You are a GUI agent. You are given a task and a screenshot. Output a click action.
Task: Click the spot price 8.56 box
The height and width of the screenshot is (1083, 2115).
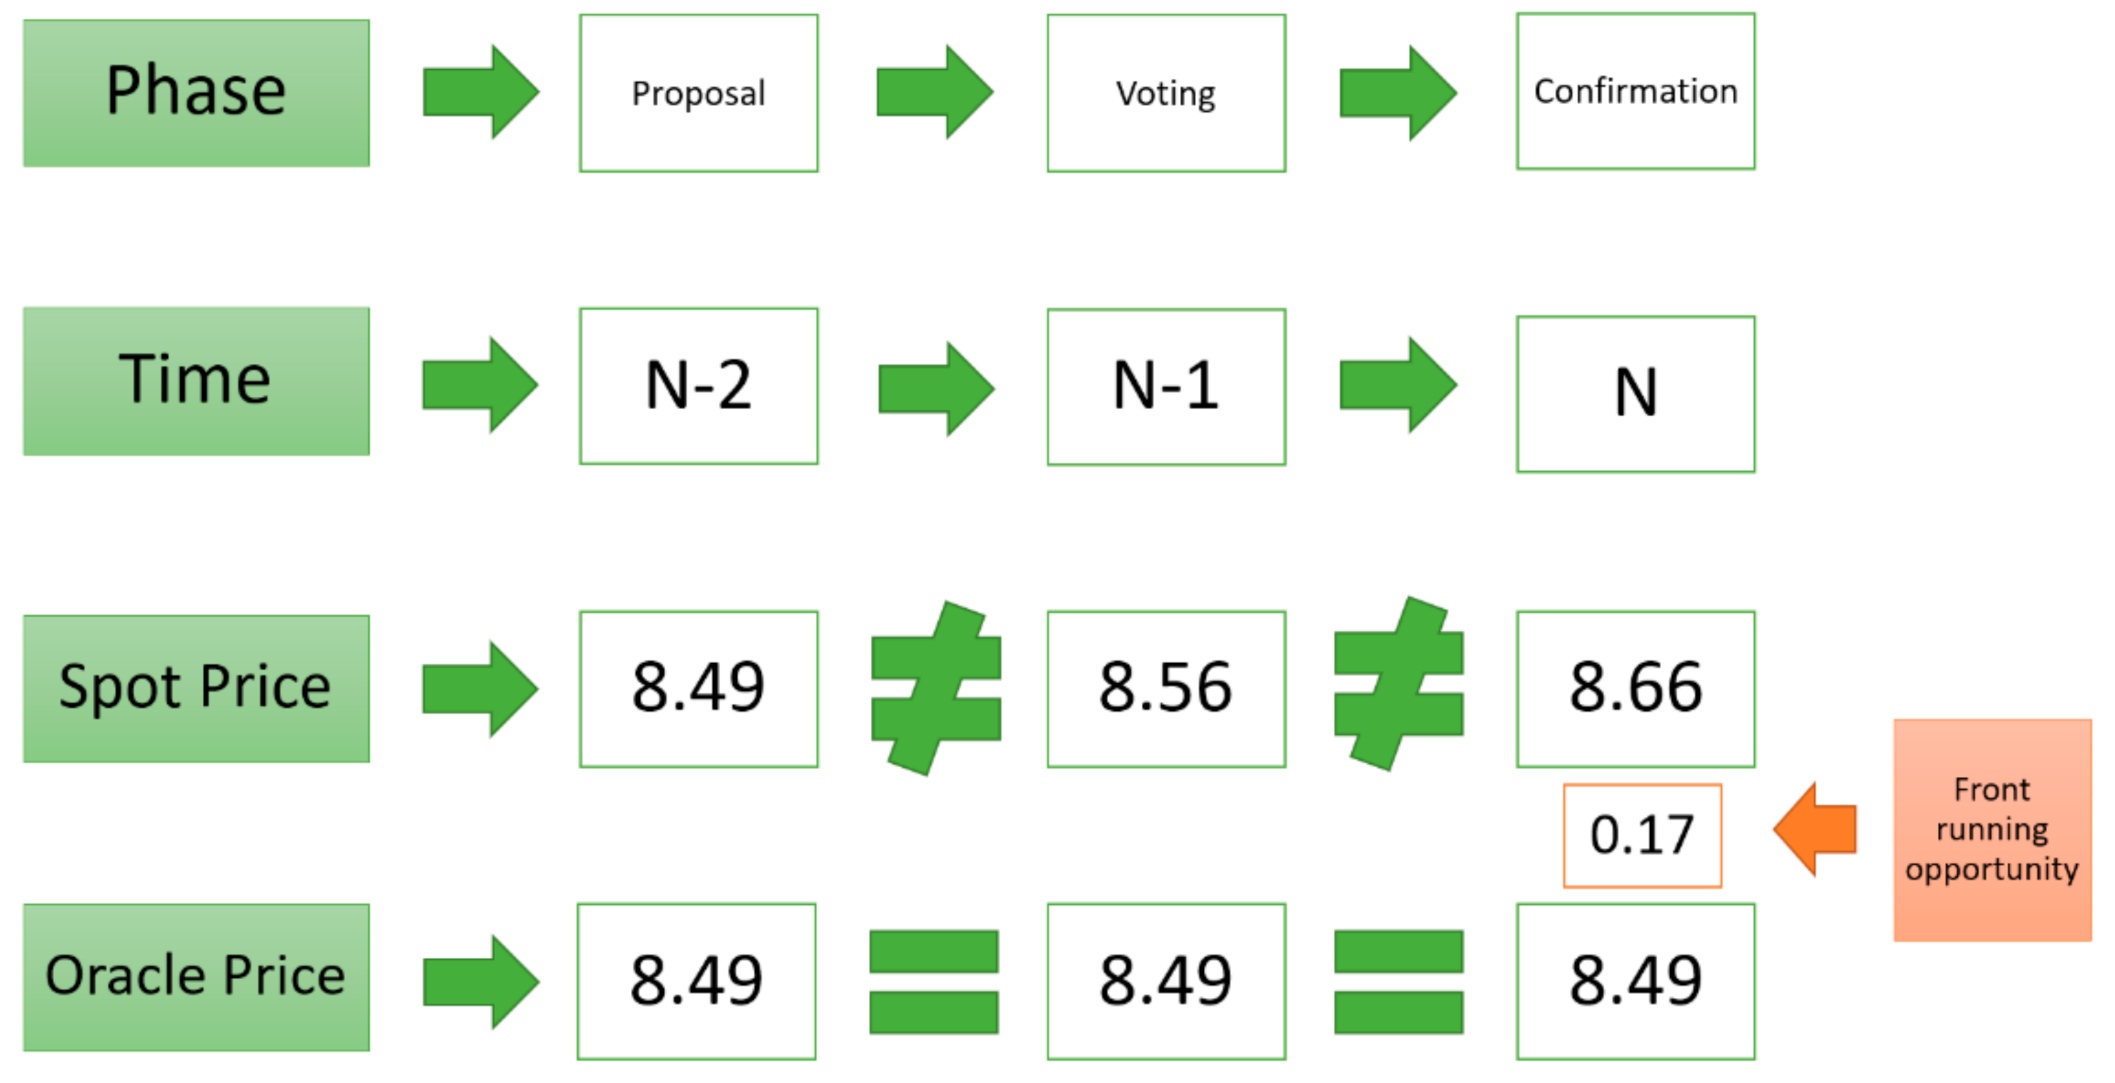[x=1166, y=689]
